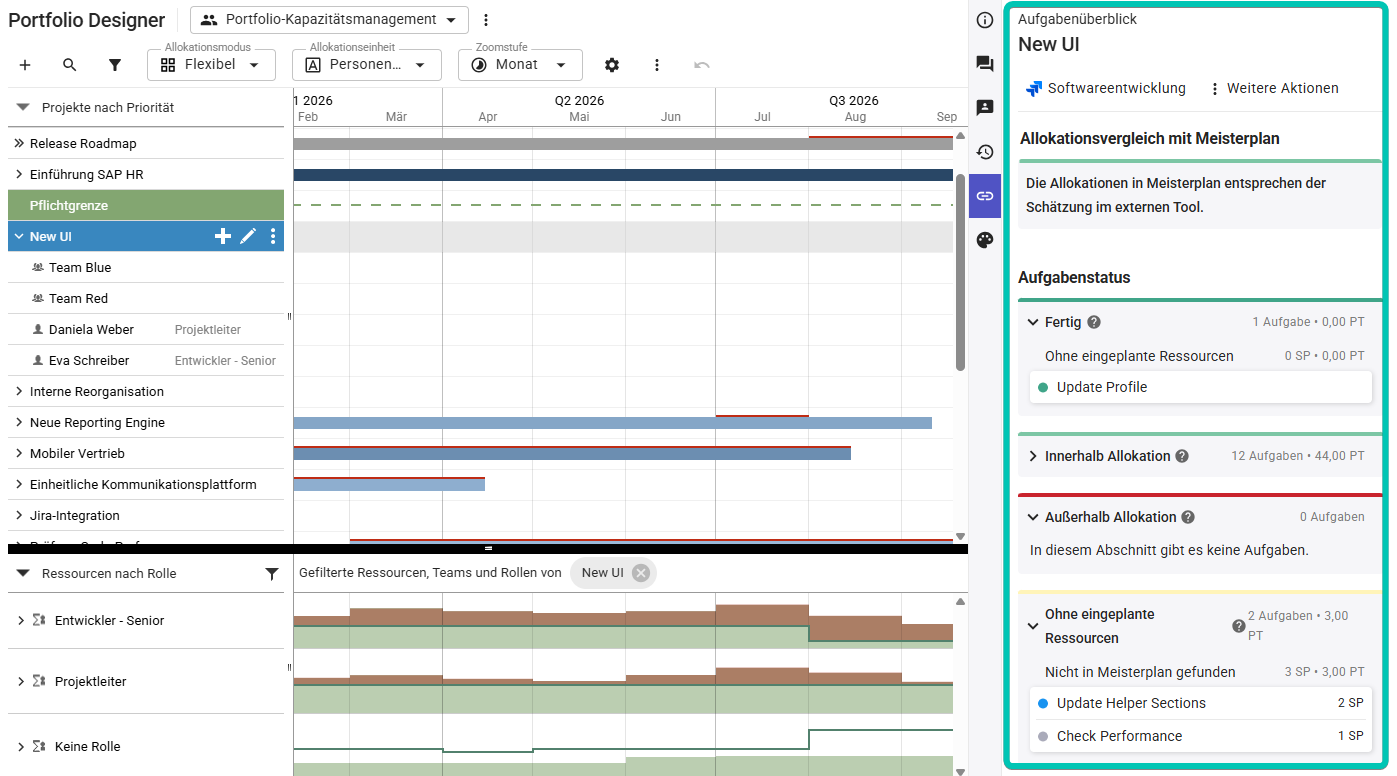Click the help icon beside Außerhalb Allokation
1397x776 pixels.
(x=1188, y=517)
